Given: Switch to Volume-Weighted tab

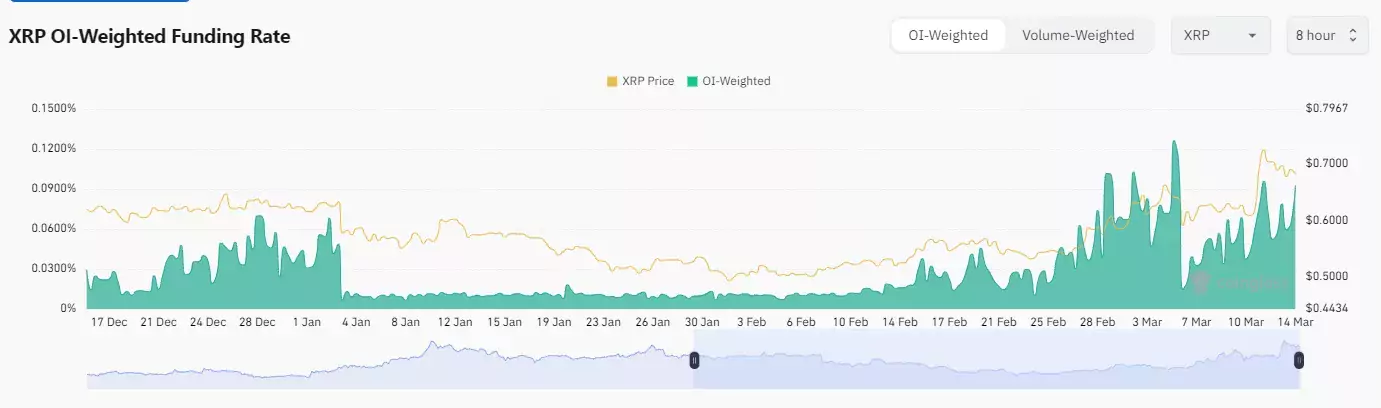Looking at the screenshot, I should pos(1078,35).
